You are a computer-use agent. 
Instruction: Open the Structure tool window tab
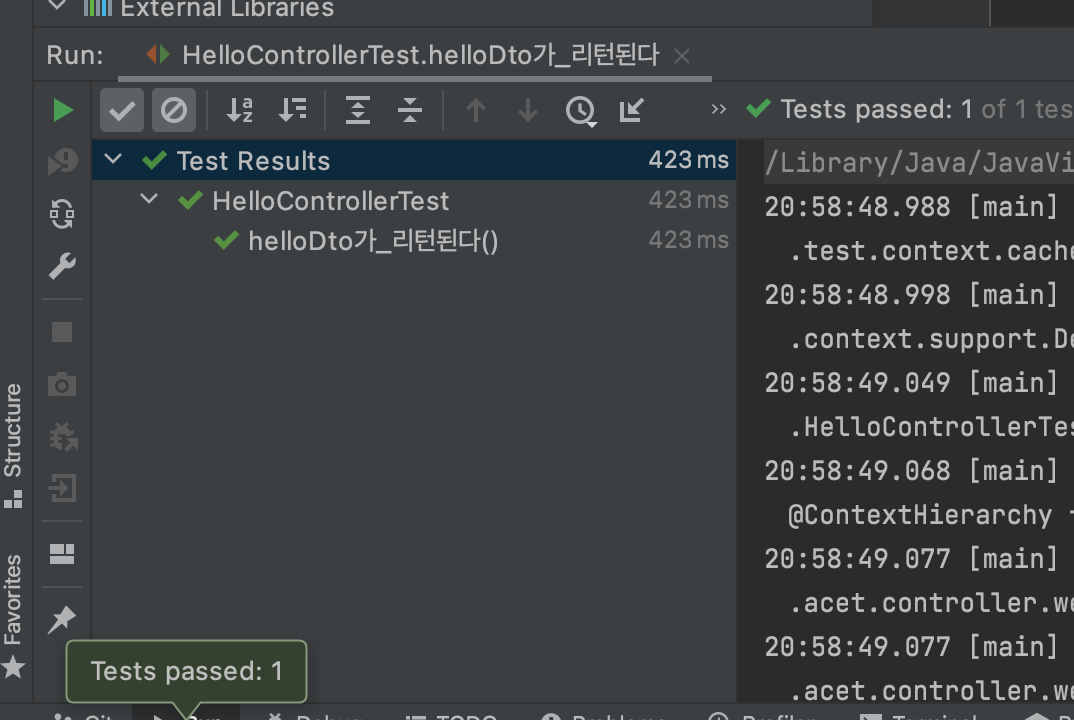(x=14, y=445)
